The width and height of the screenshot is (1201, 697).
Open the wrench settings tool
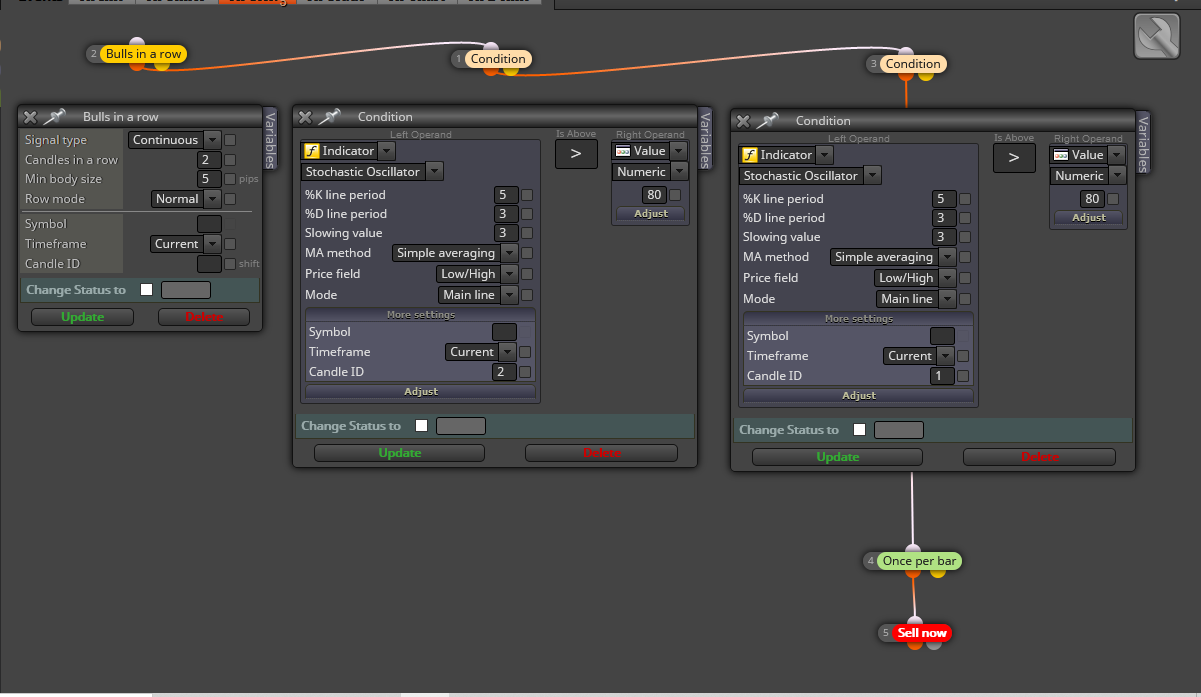pos(1158,37)
